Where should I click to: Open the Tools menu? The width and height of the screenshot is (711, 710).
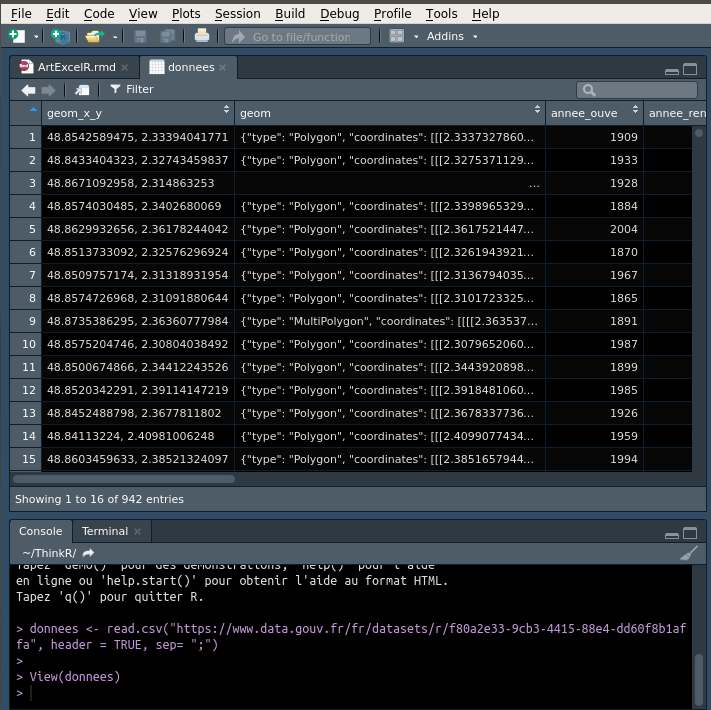coord(441,14)
